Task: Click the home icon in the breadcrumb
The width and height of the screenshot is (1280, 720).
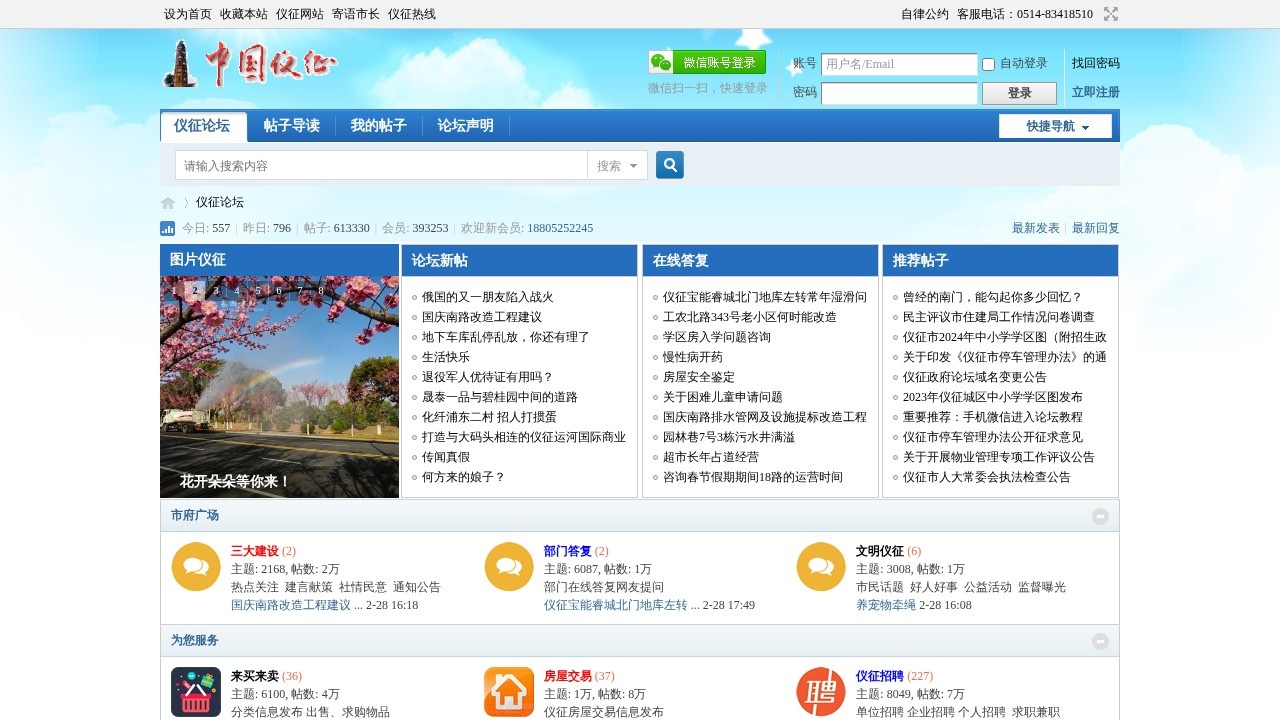Action: tap(167, 202)
